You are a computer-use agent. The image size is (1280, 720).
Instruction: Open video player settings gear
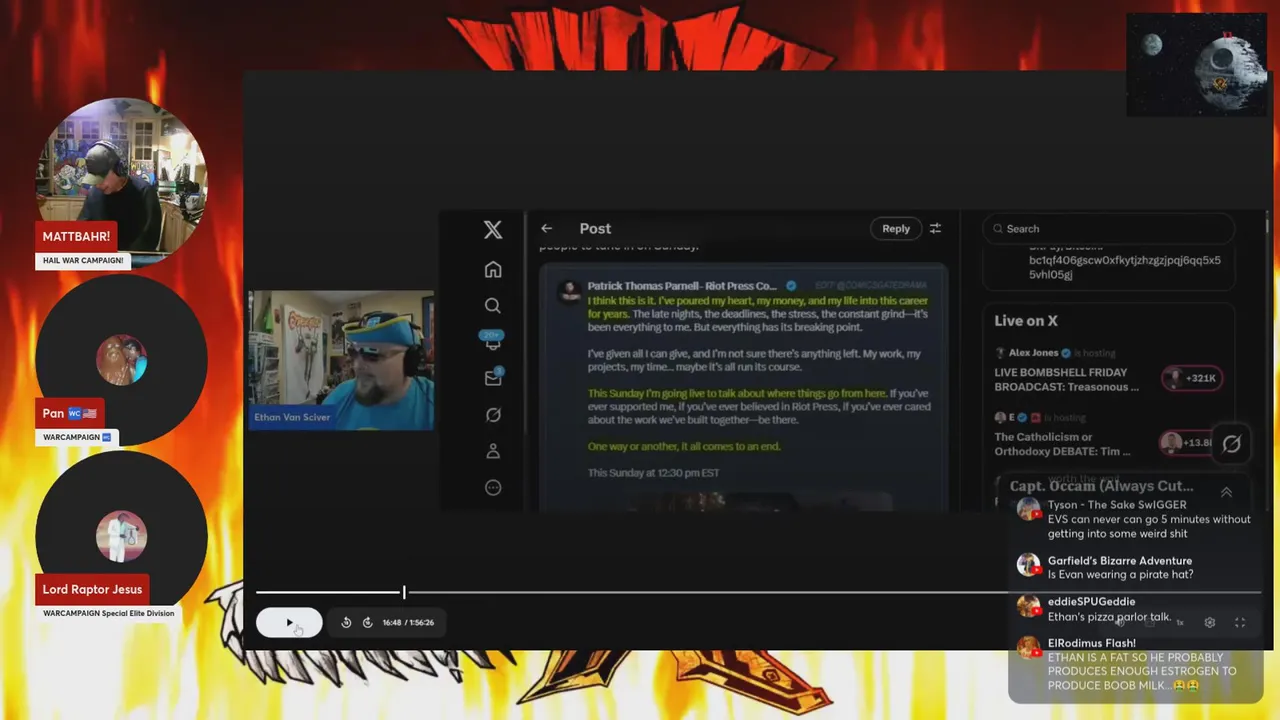(1209, 622)
